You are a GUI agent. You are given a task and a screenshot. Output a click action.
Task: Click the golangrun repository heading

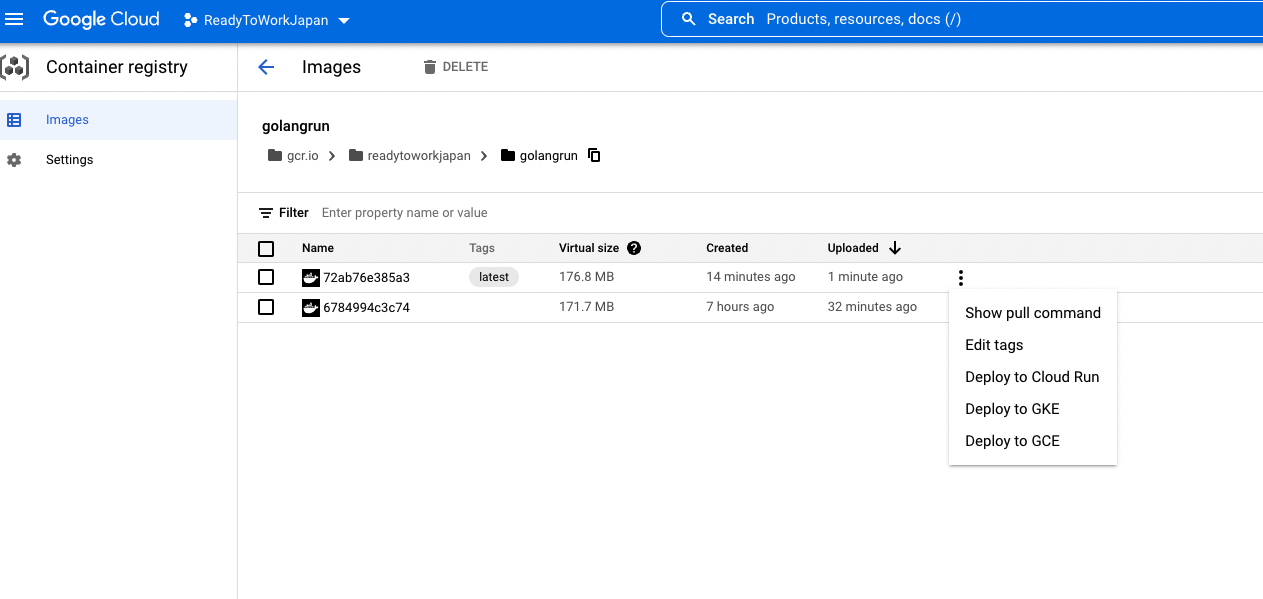pos(296,126)
